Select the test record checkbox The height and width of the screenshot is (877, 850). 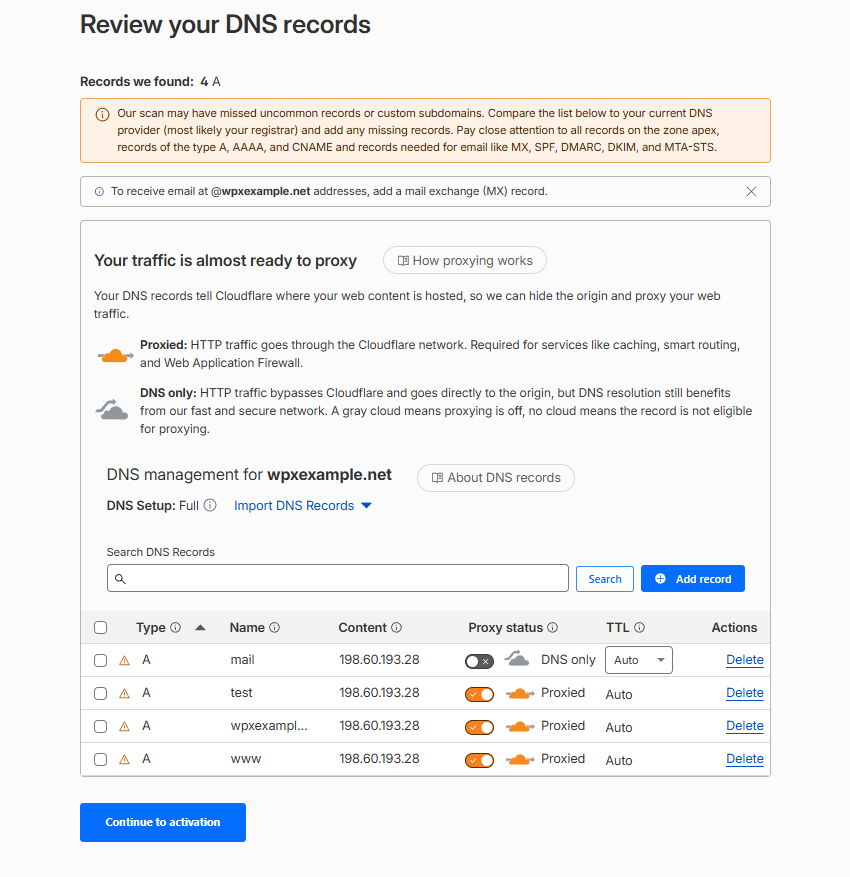point(101,694)
